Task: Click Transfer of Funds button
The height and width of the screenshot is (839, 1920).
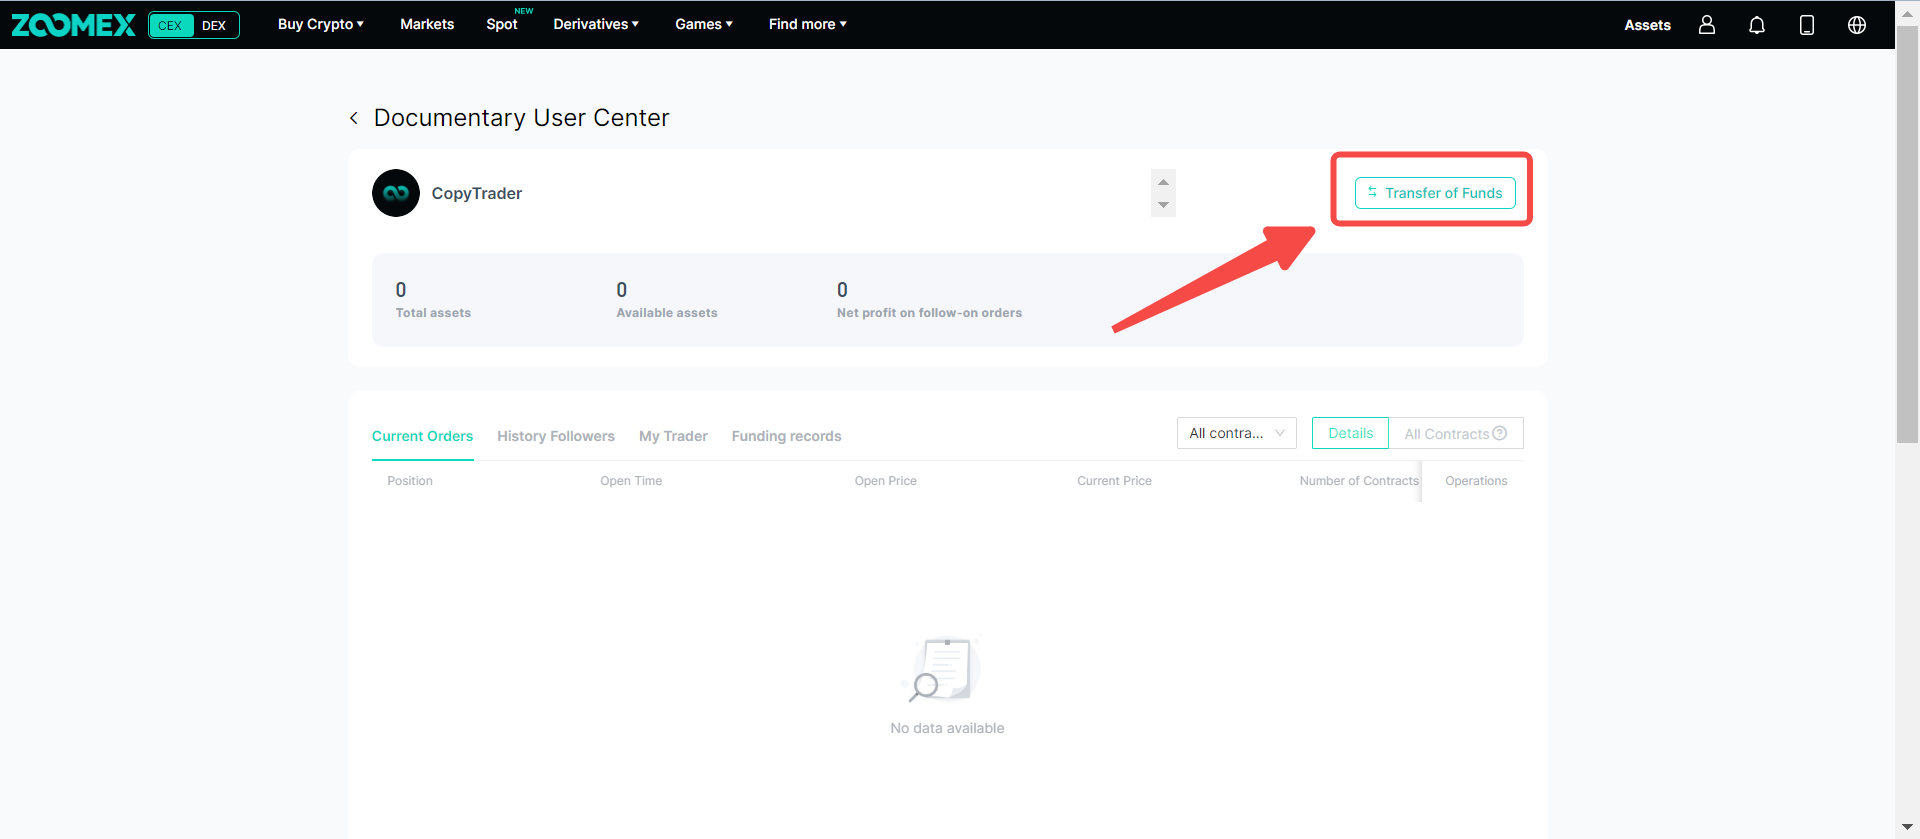Action: [1435, 193]
